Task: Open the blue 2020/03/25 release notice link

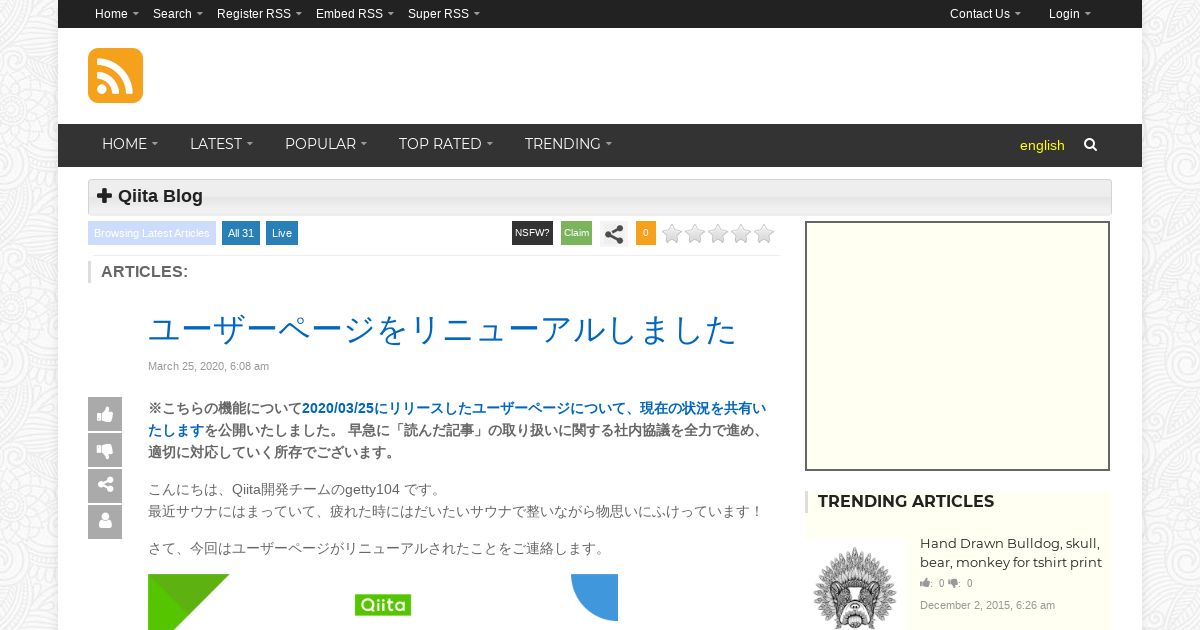Action: pos(457,419)
